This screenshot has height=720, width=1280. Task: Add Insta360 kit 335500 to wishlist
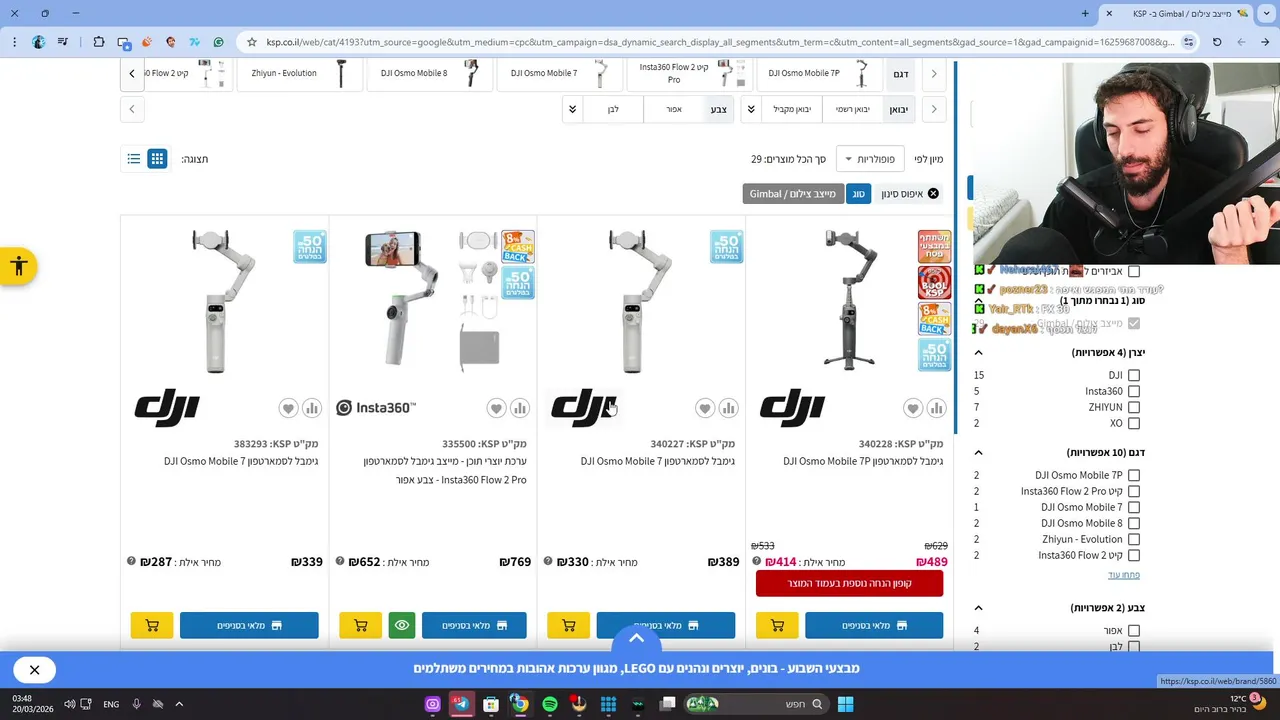(496, 408)
